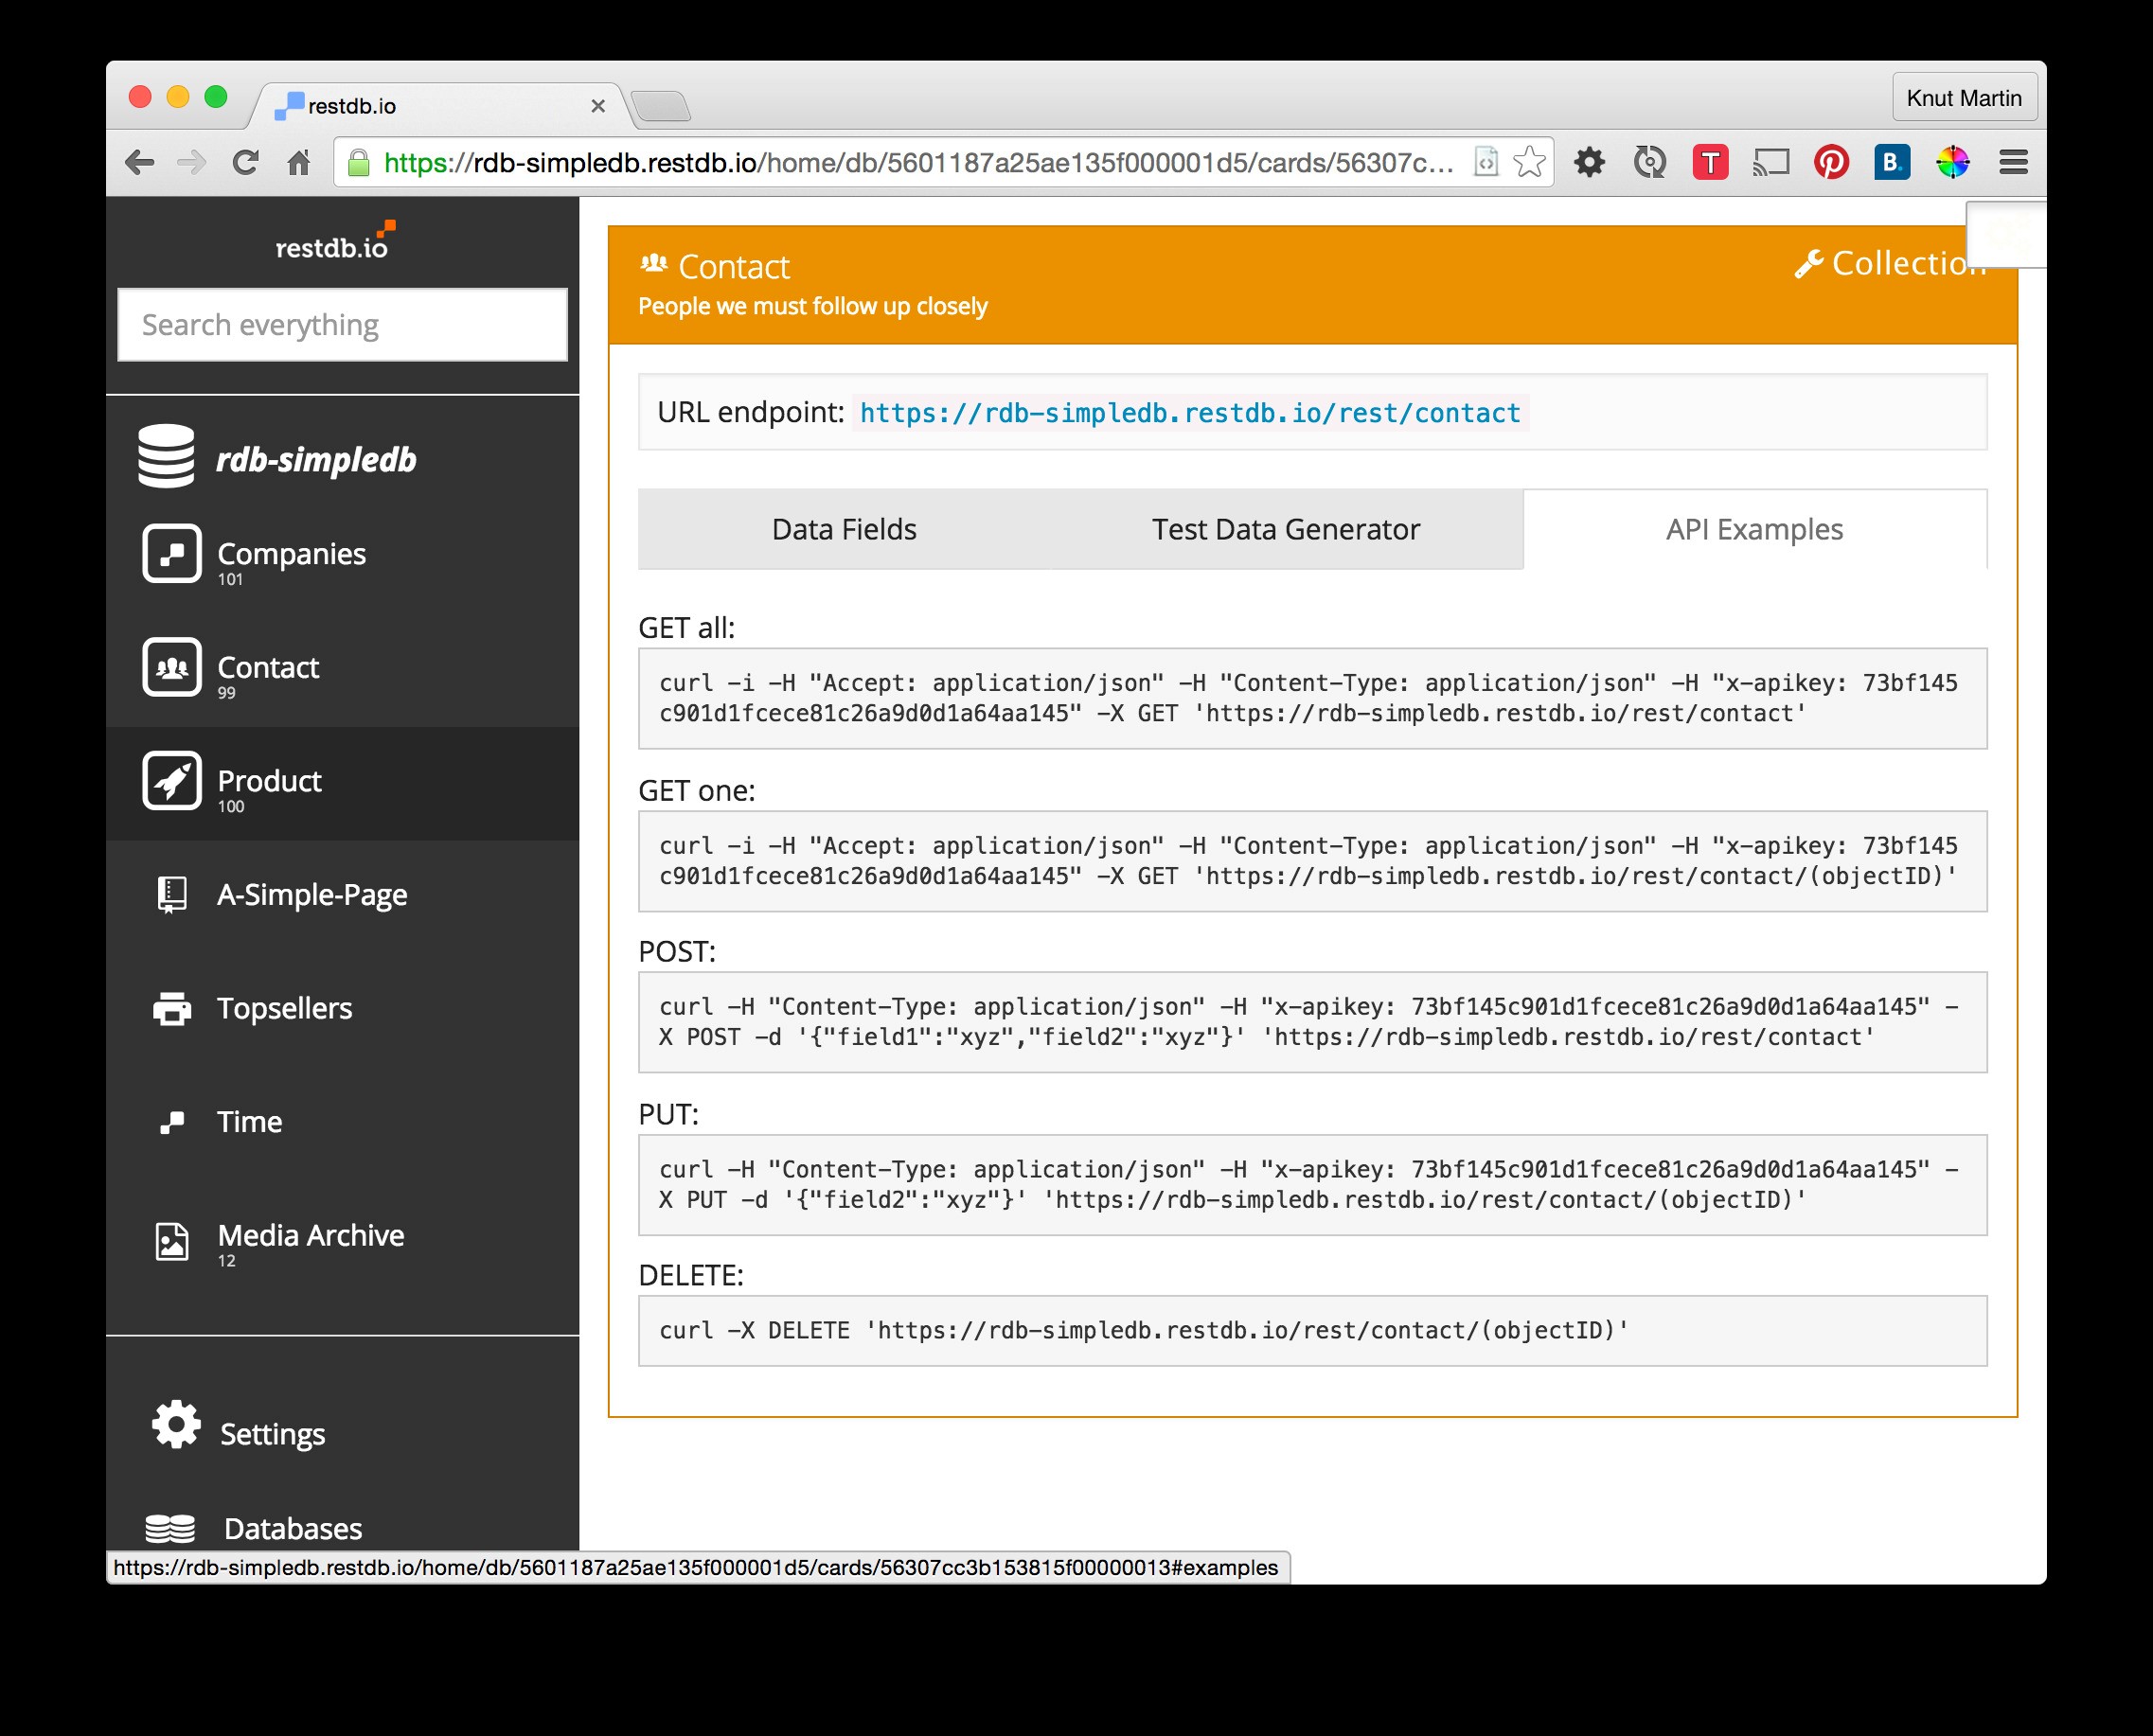Click the URL endpoint contact link

(x=1188, y=412)
